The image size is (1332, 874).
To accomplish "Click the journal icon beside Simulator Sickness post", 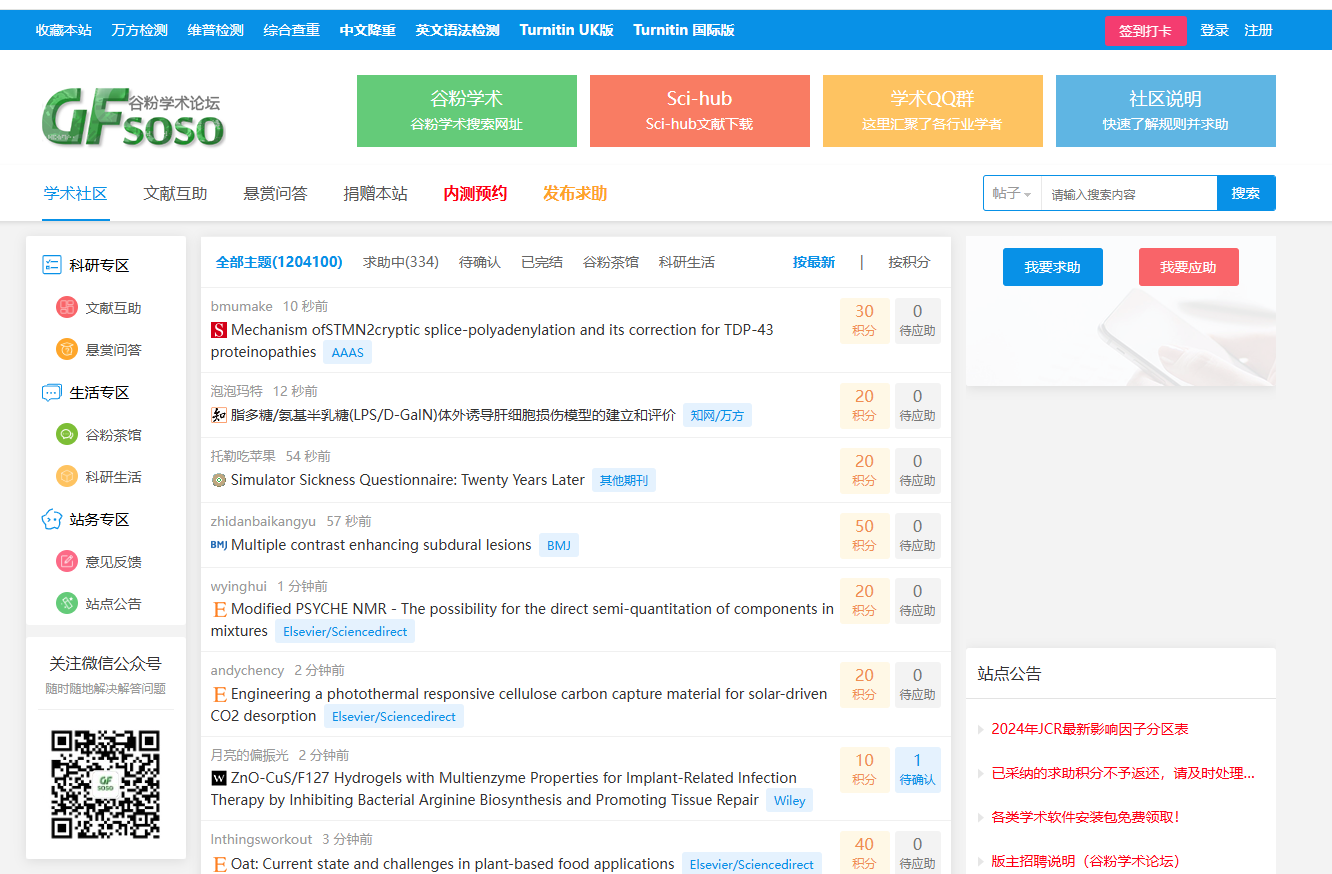I will 219,480.
